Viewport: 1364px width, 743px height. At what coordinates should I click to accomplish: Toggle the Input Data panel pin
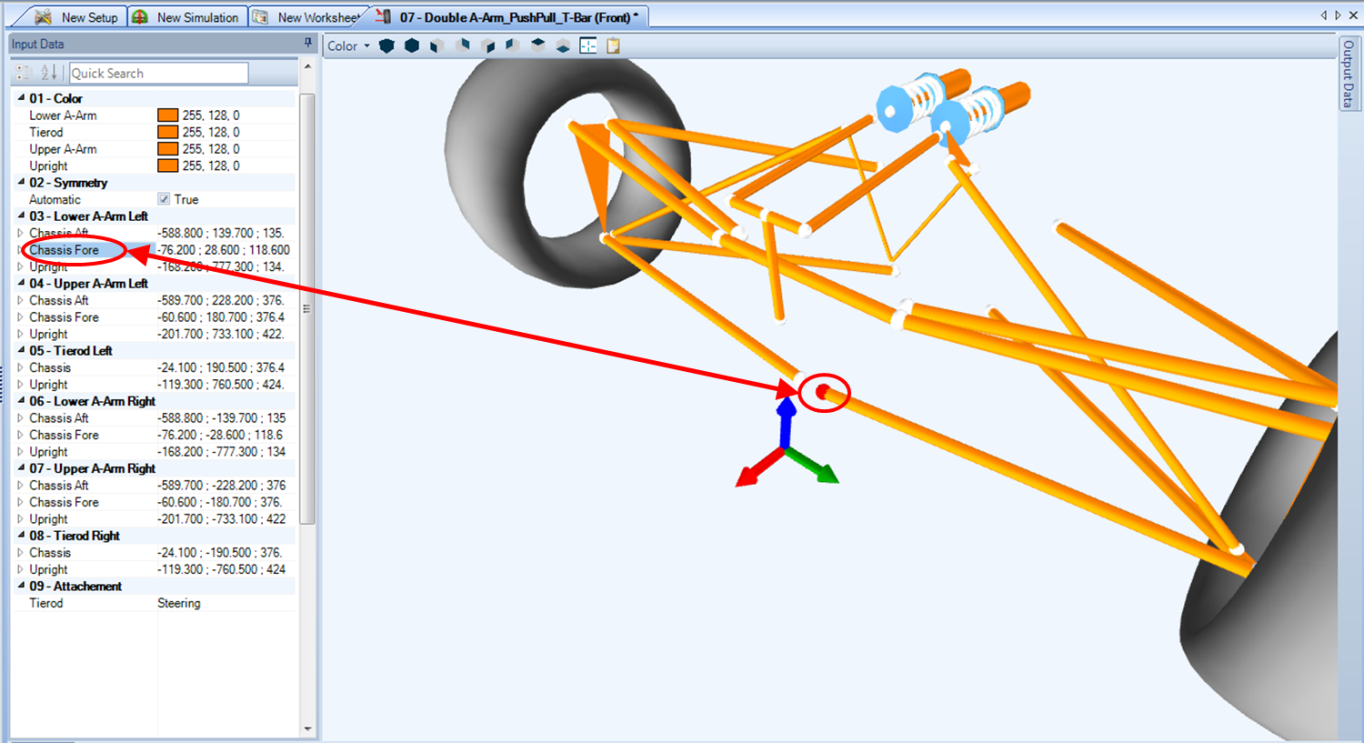[x=308, y=44]
